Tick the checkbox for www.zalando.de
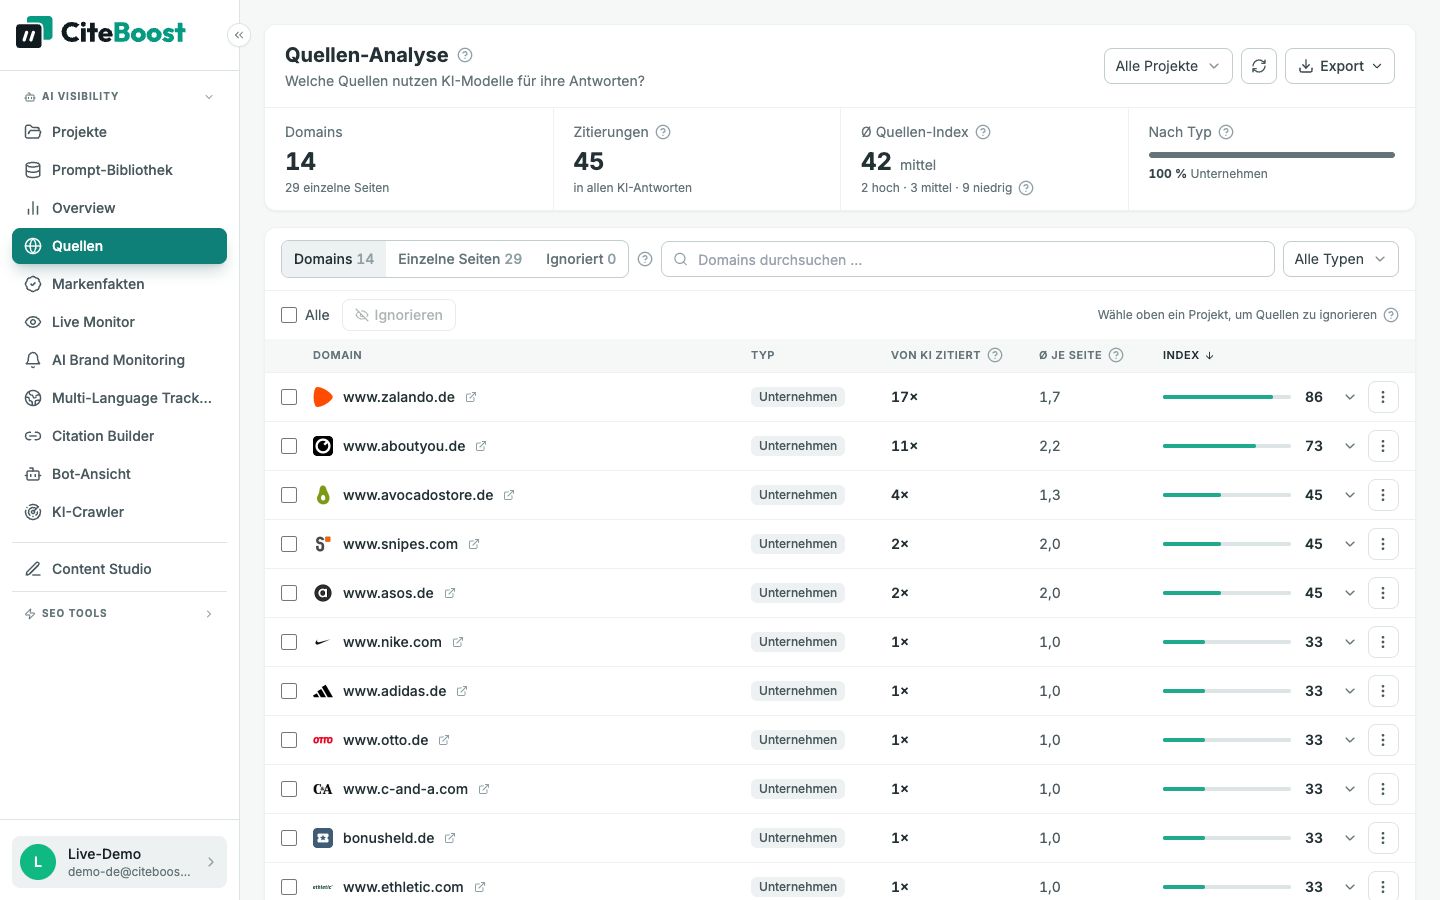Image resolution: width=1440 pixels, height=900 pixels. pos(289,397)
